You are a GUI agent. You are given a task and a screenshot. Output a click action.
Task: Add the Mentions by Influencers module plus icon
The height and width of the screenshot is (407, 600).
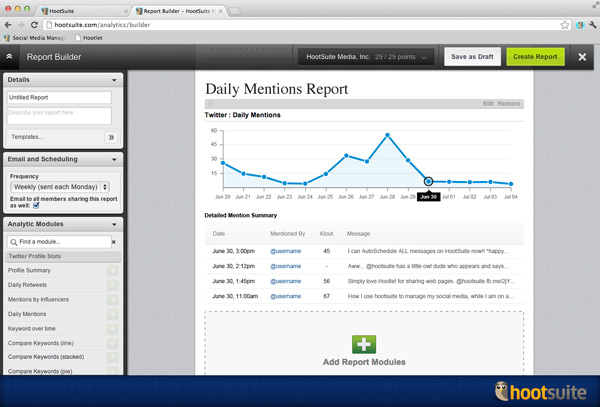tap(112, 300)
